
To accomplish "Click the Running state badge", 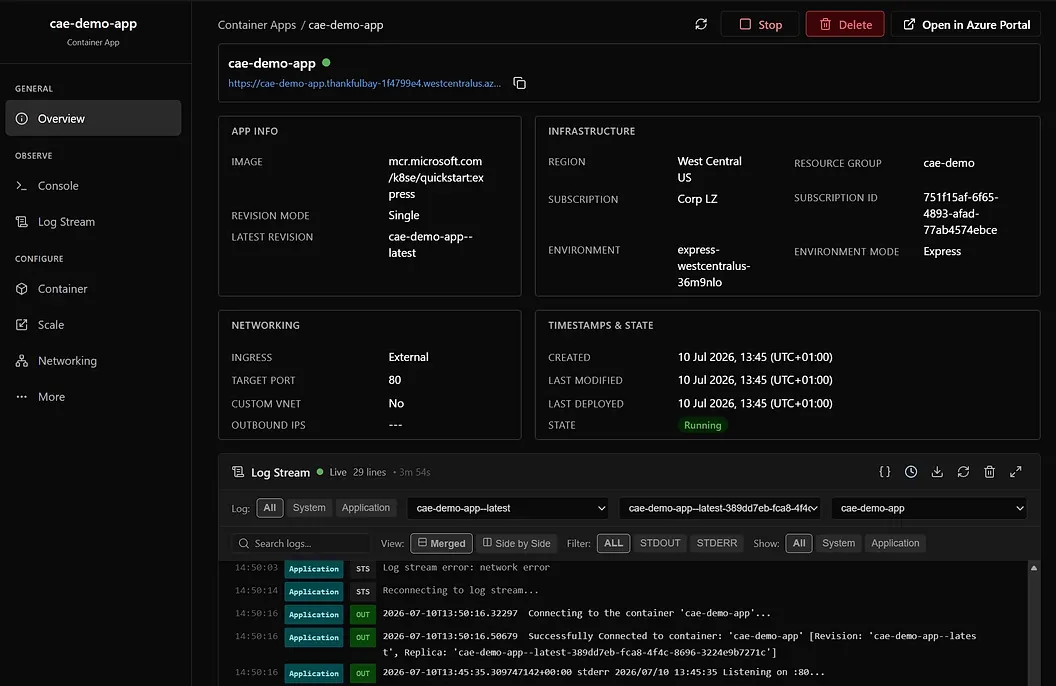I will [x=702, y=425].
